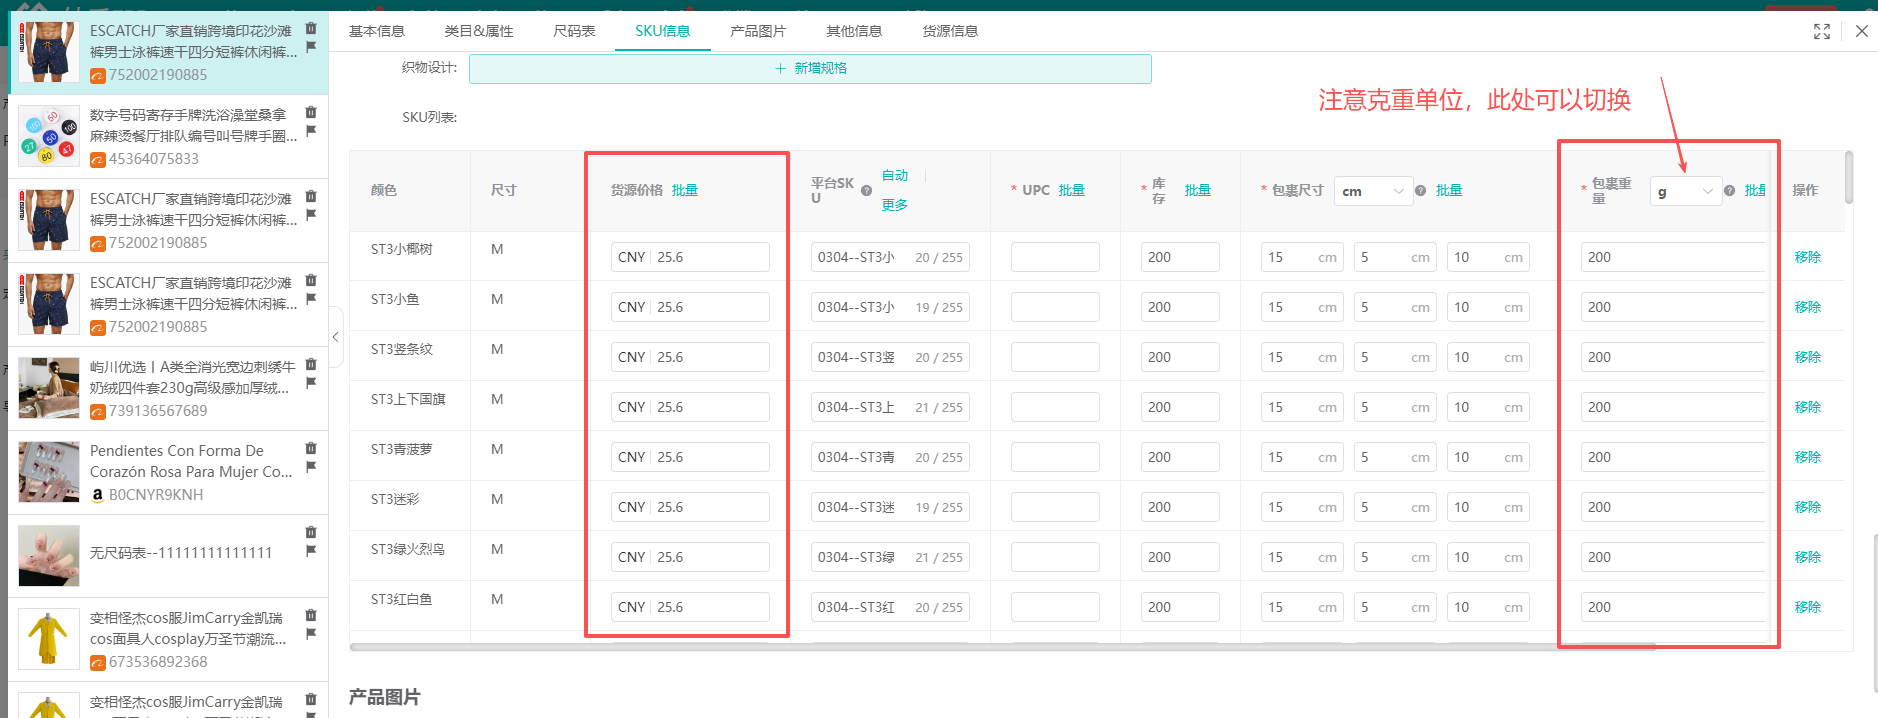This screenshot has height=718, width=1878.
Task: Open the cm package size unit dropdown
Action: pos(1373,191)
